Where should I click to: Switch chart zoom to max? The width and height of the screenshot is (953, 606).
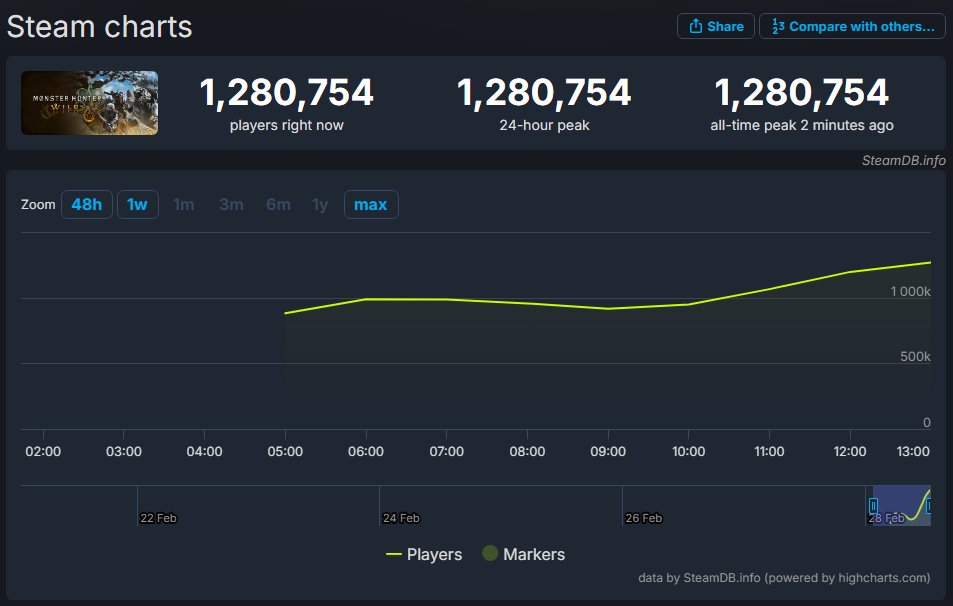pos(371,204)
